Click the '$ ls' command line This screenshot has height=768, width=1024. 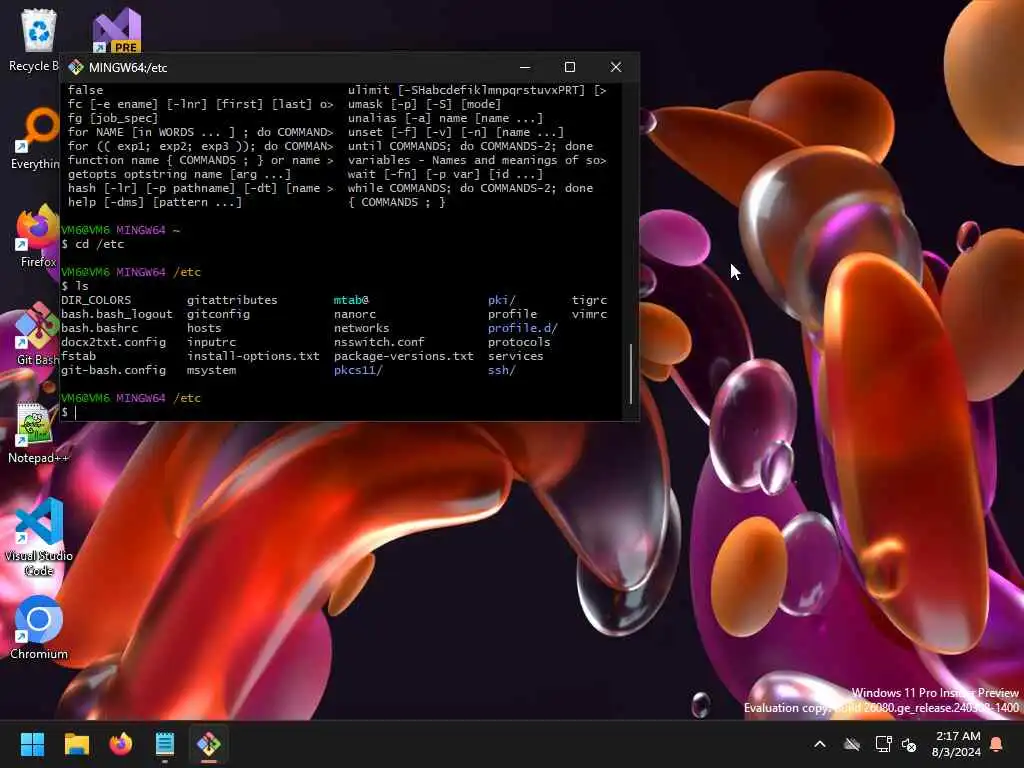point(75,286)
